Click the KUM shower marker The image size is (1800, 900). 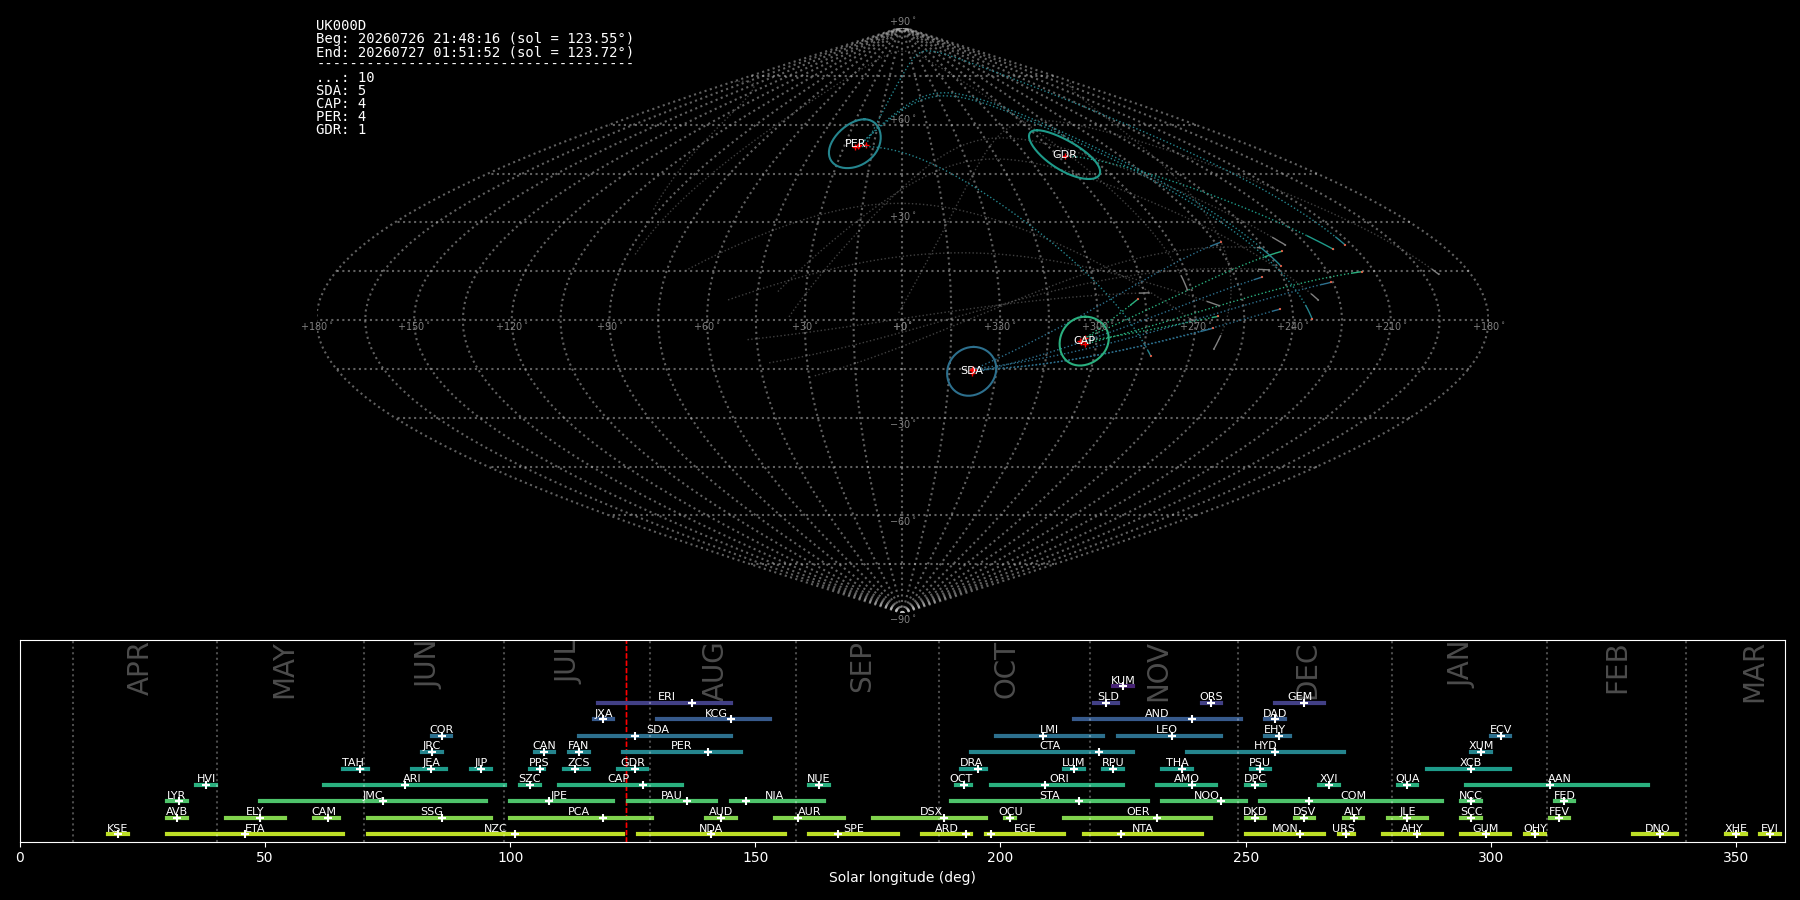point(1123,686)
